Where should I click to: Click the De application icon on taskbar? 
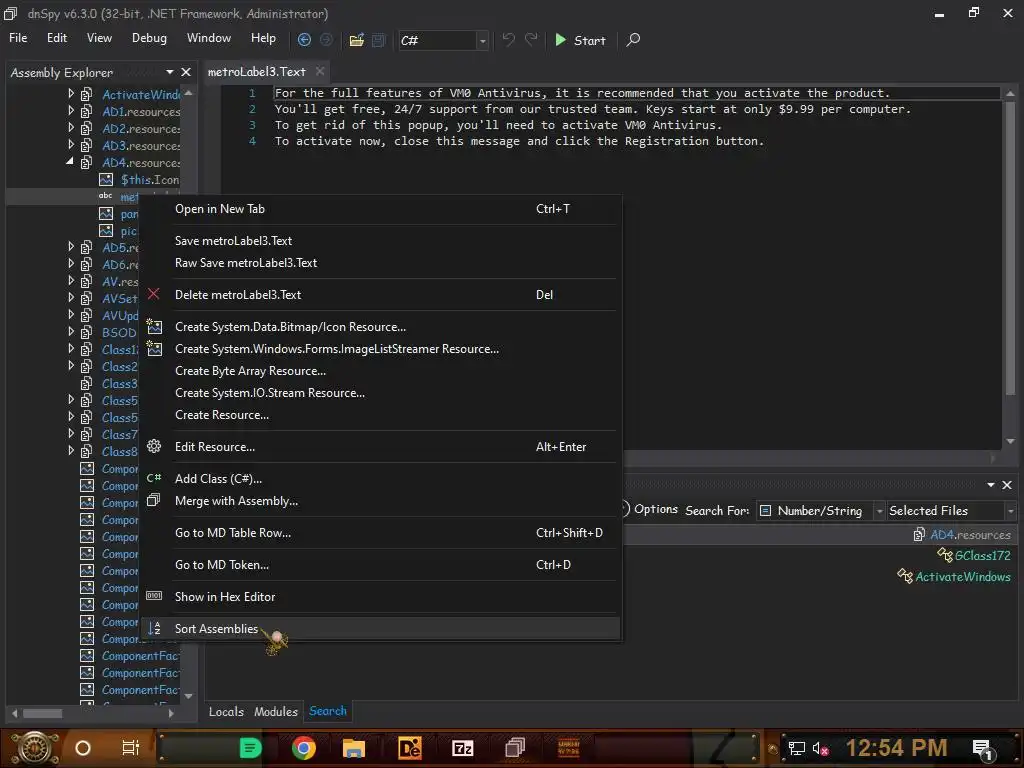coord(409,748)
